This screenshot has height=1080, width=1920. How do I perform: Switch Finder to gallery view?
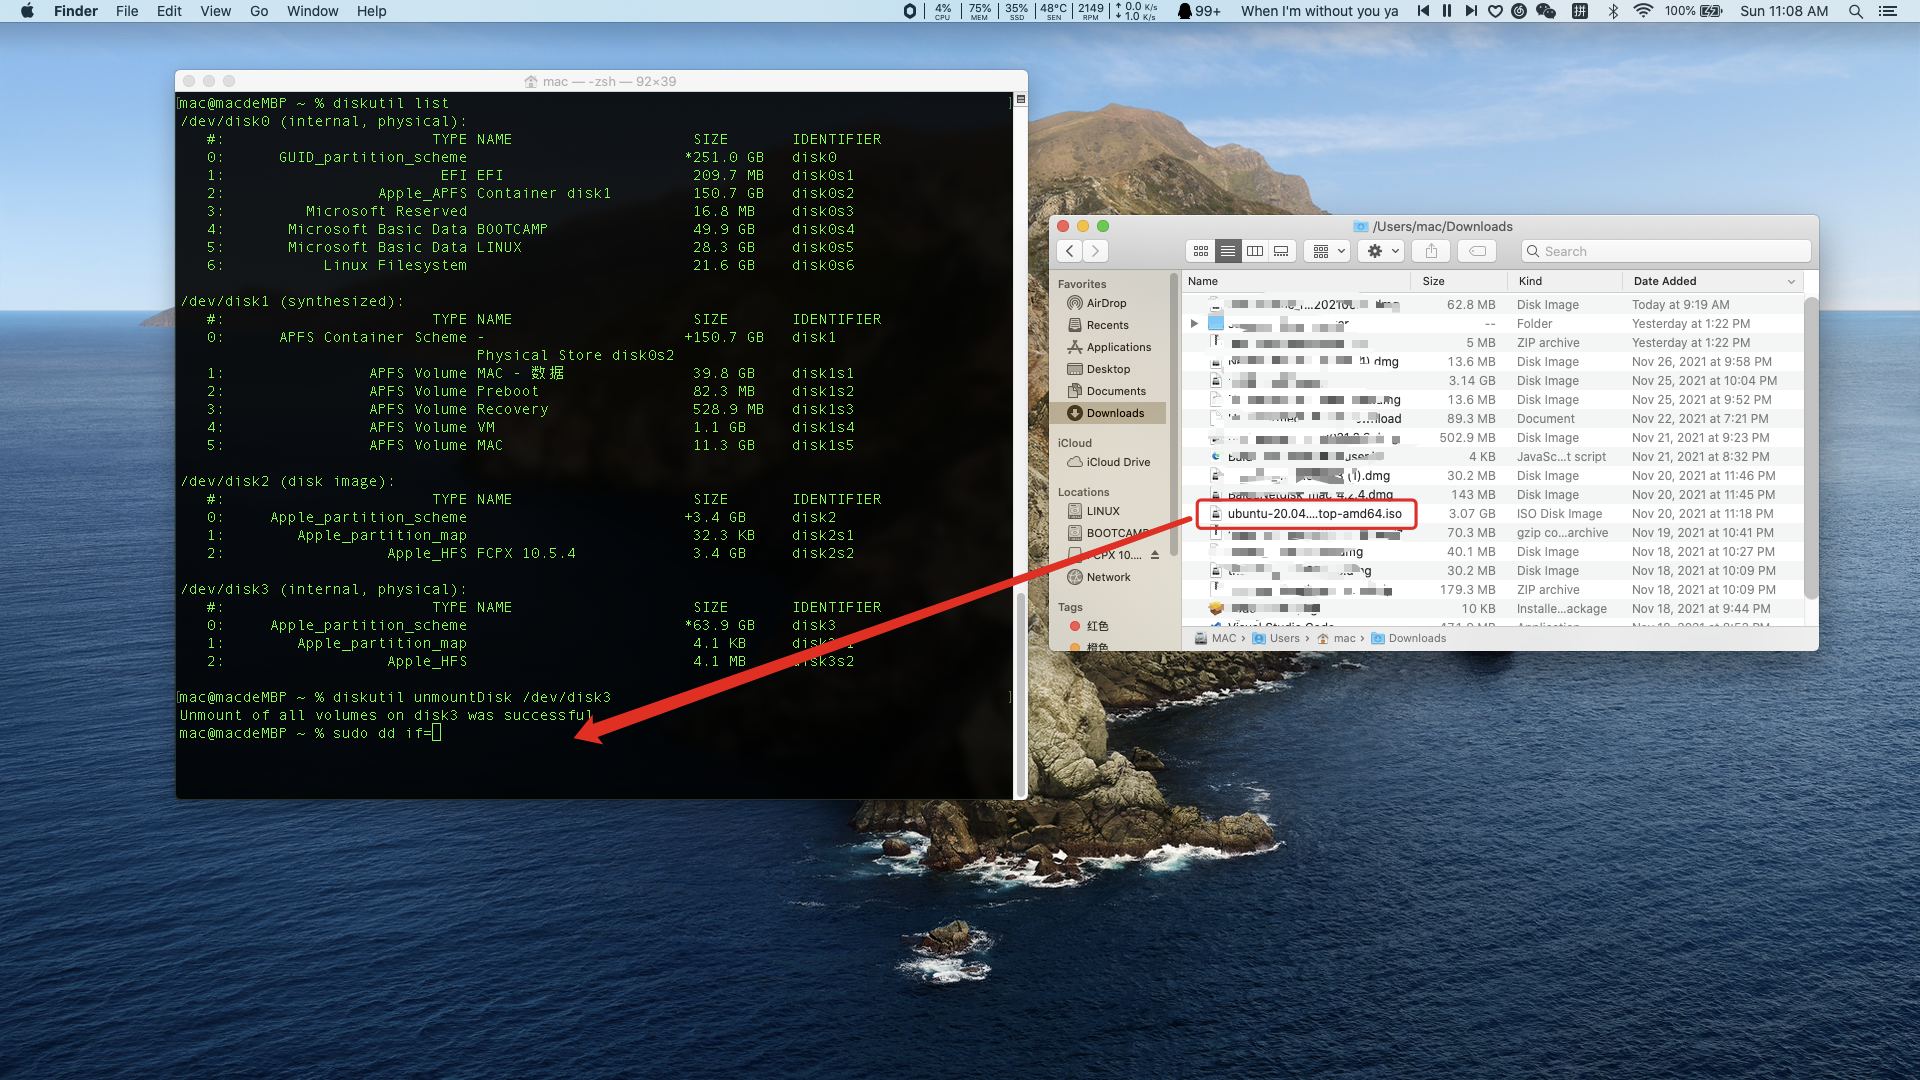[x=1281, y=251]
